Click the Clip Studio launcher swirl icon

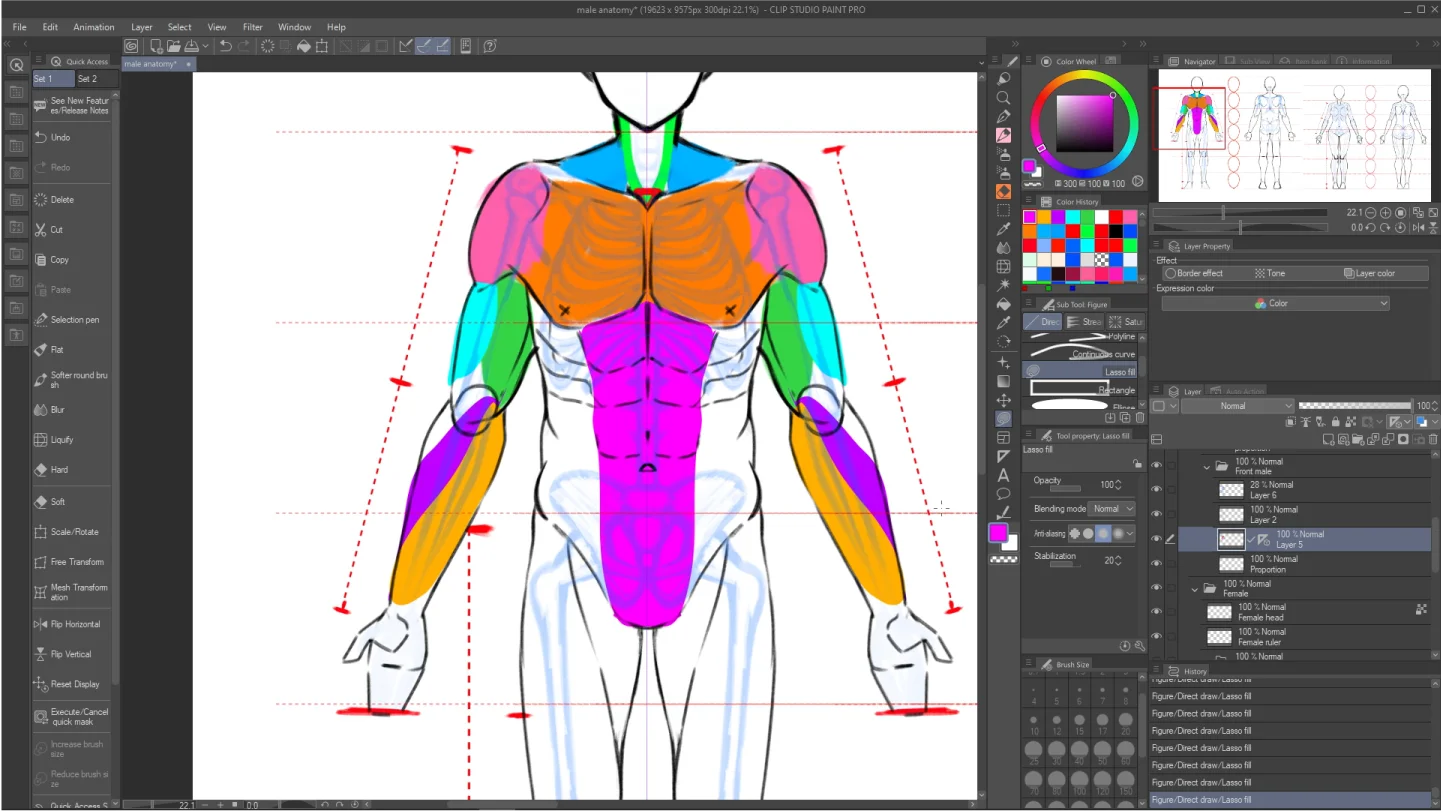click(131, 46)
